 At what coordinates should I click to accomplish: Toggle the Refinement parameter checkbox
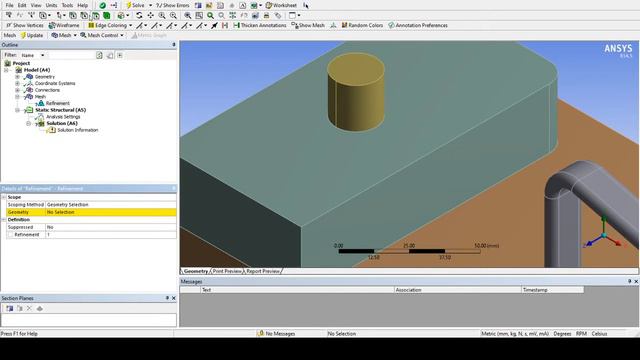click(x=10, y=235)
